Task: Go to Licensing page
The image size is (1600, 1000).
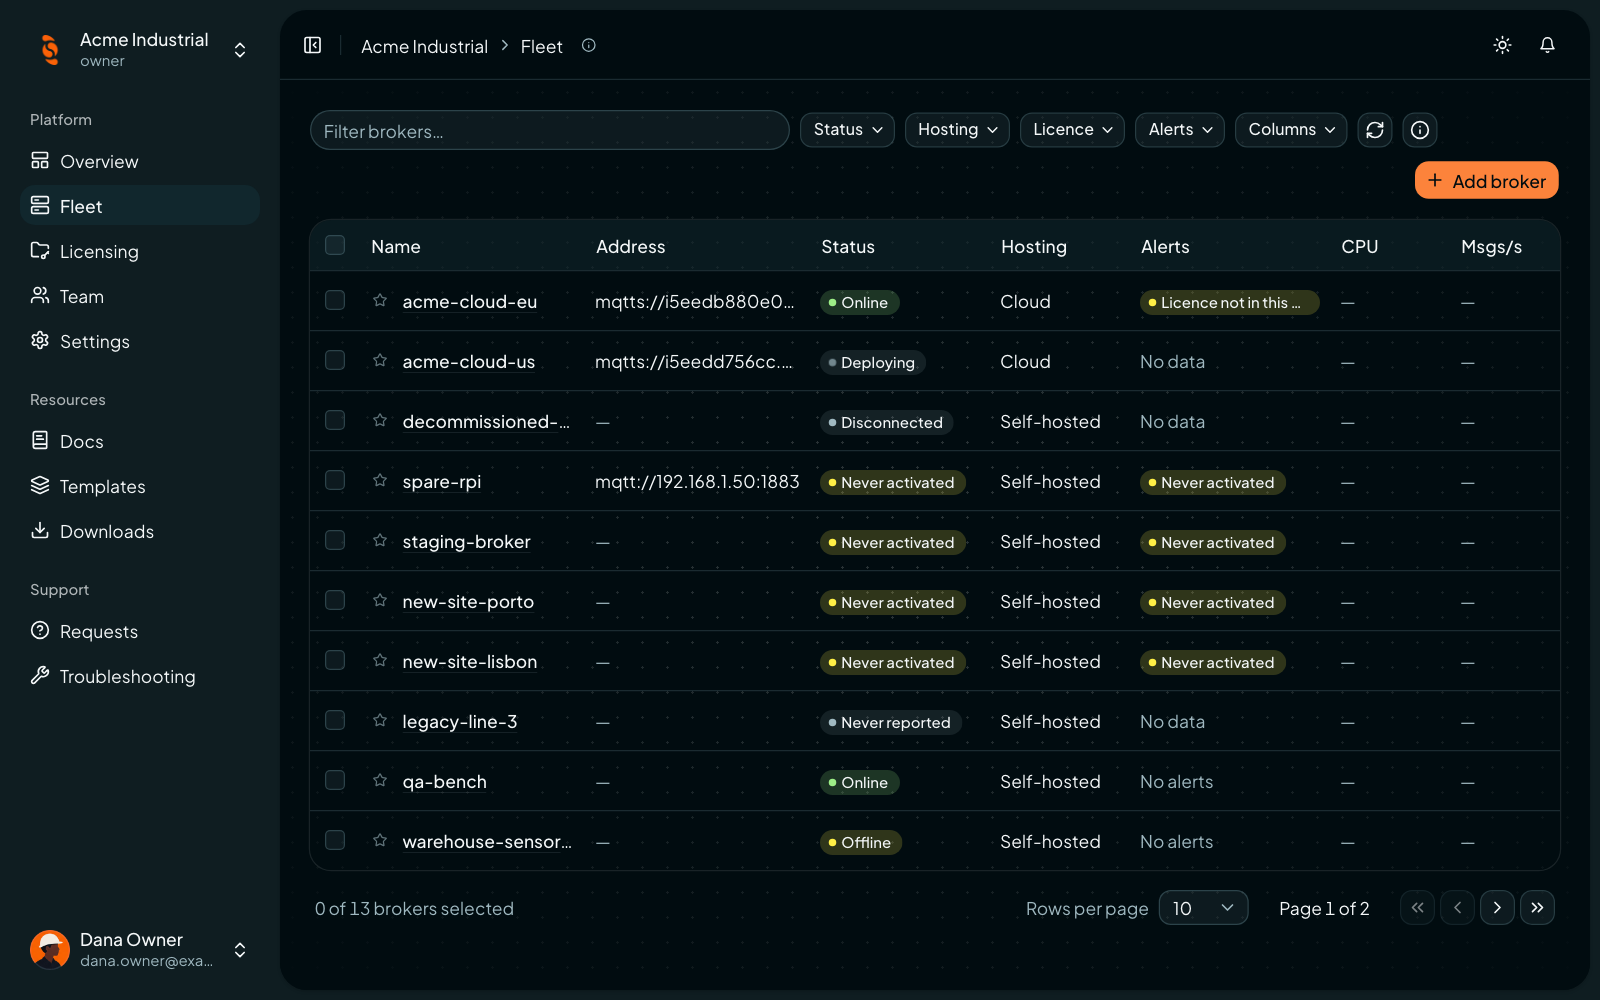Action: point(140,251)
